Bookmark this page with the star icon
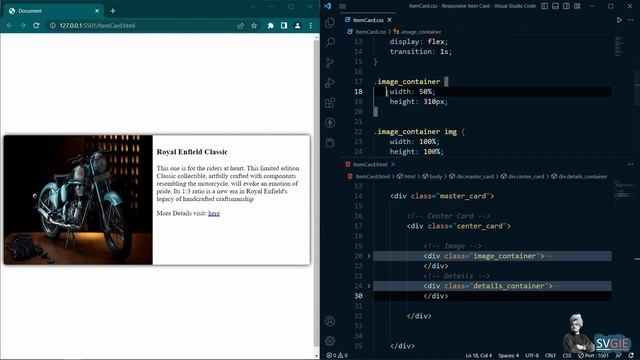 click(x=254, y=25)
